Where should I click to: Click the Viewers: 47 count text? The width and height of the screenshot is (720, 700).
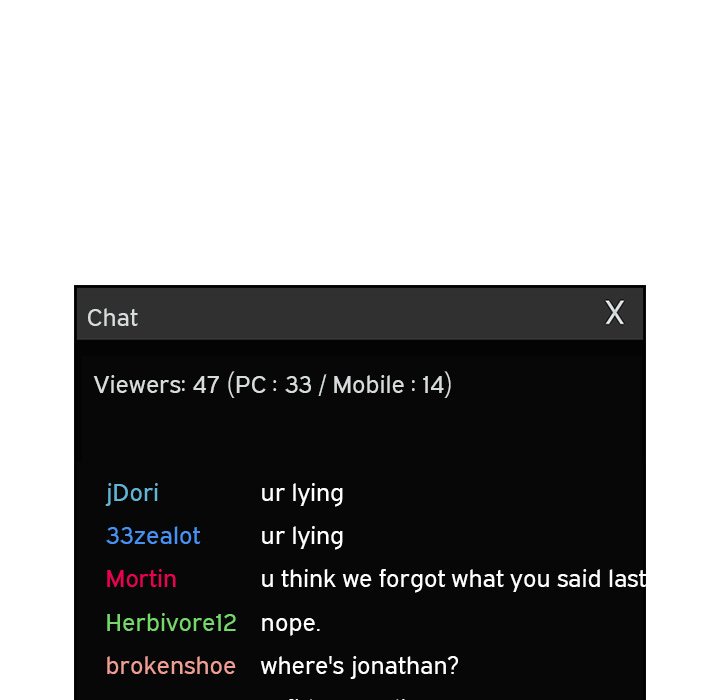click(156, 384)
